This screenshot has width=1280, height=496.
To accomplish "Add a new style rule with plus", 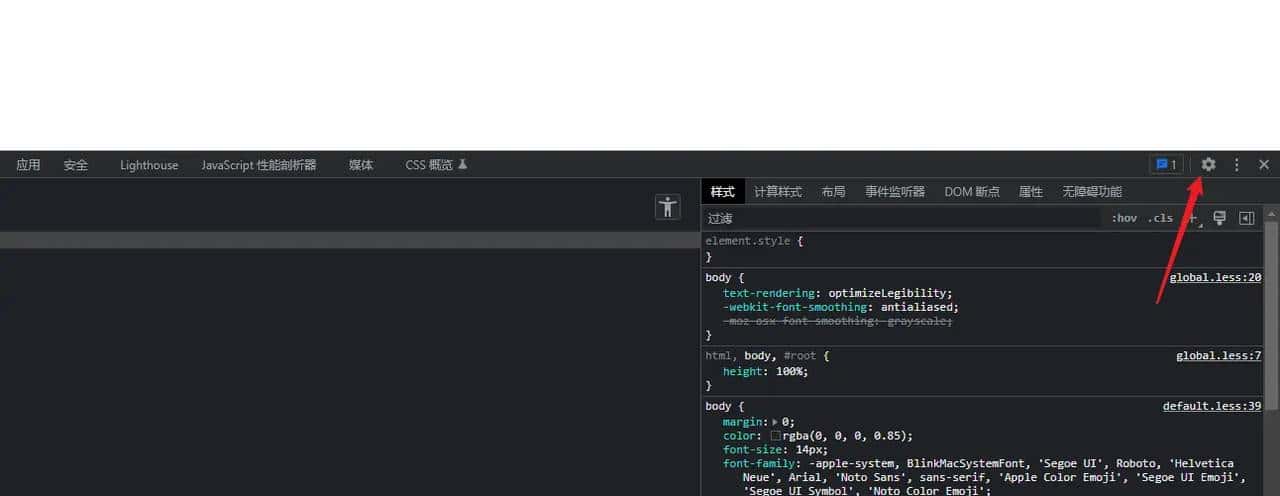I will click(x=1192, y=218).
